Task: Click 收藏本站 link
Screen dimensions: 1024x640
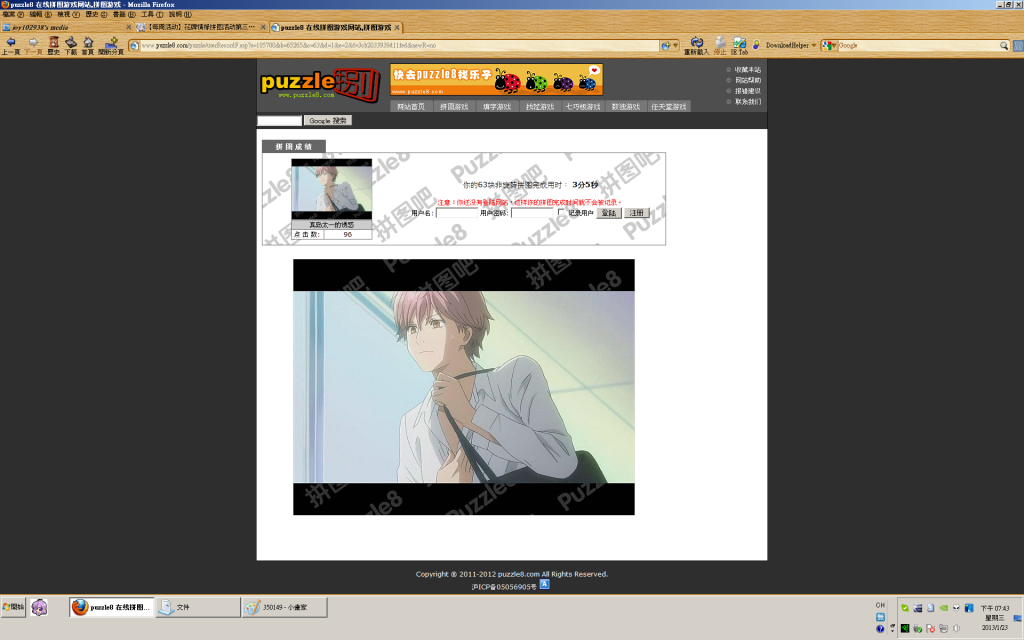Action: tap(748, 70)
